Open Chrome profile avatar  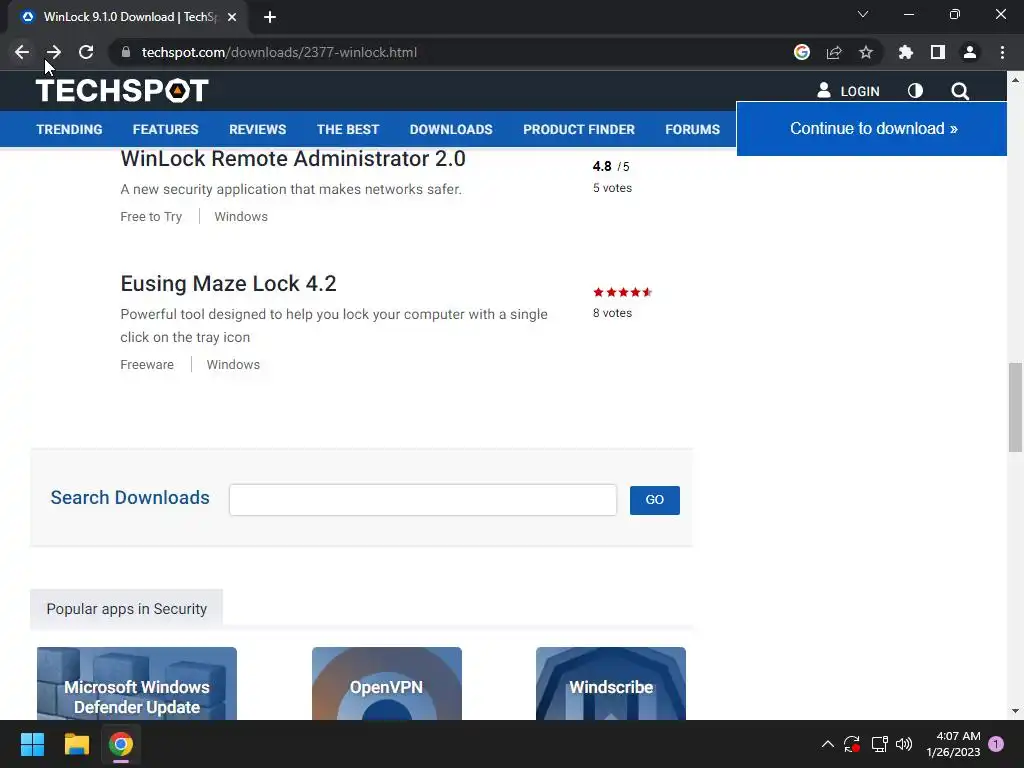click(x=970, y=52)
